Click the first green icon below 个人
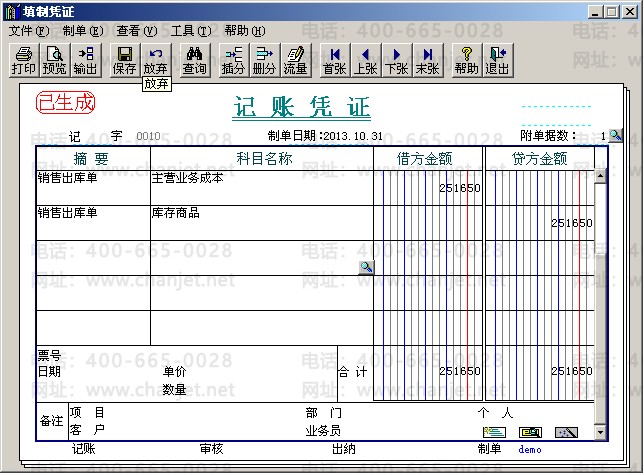The height and width of the screenshot is (473, 643). tap(494, 432)
